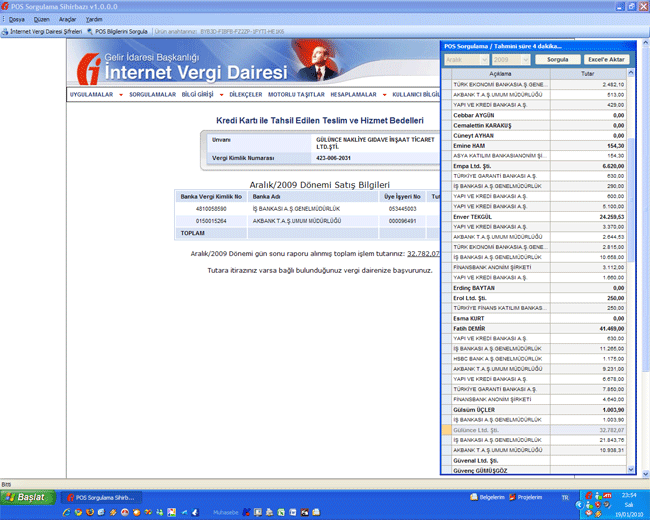
Task: Open SORGULAMALAR in the site navigation
Action: (x=153, y=95)
